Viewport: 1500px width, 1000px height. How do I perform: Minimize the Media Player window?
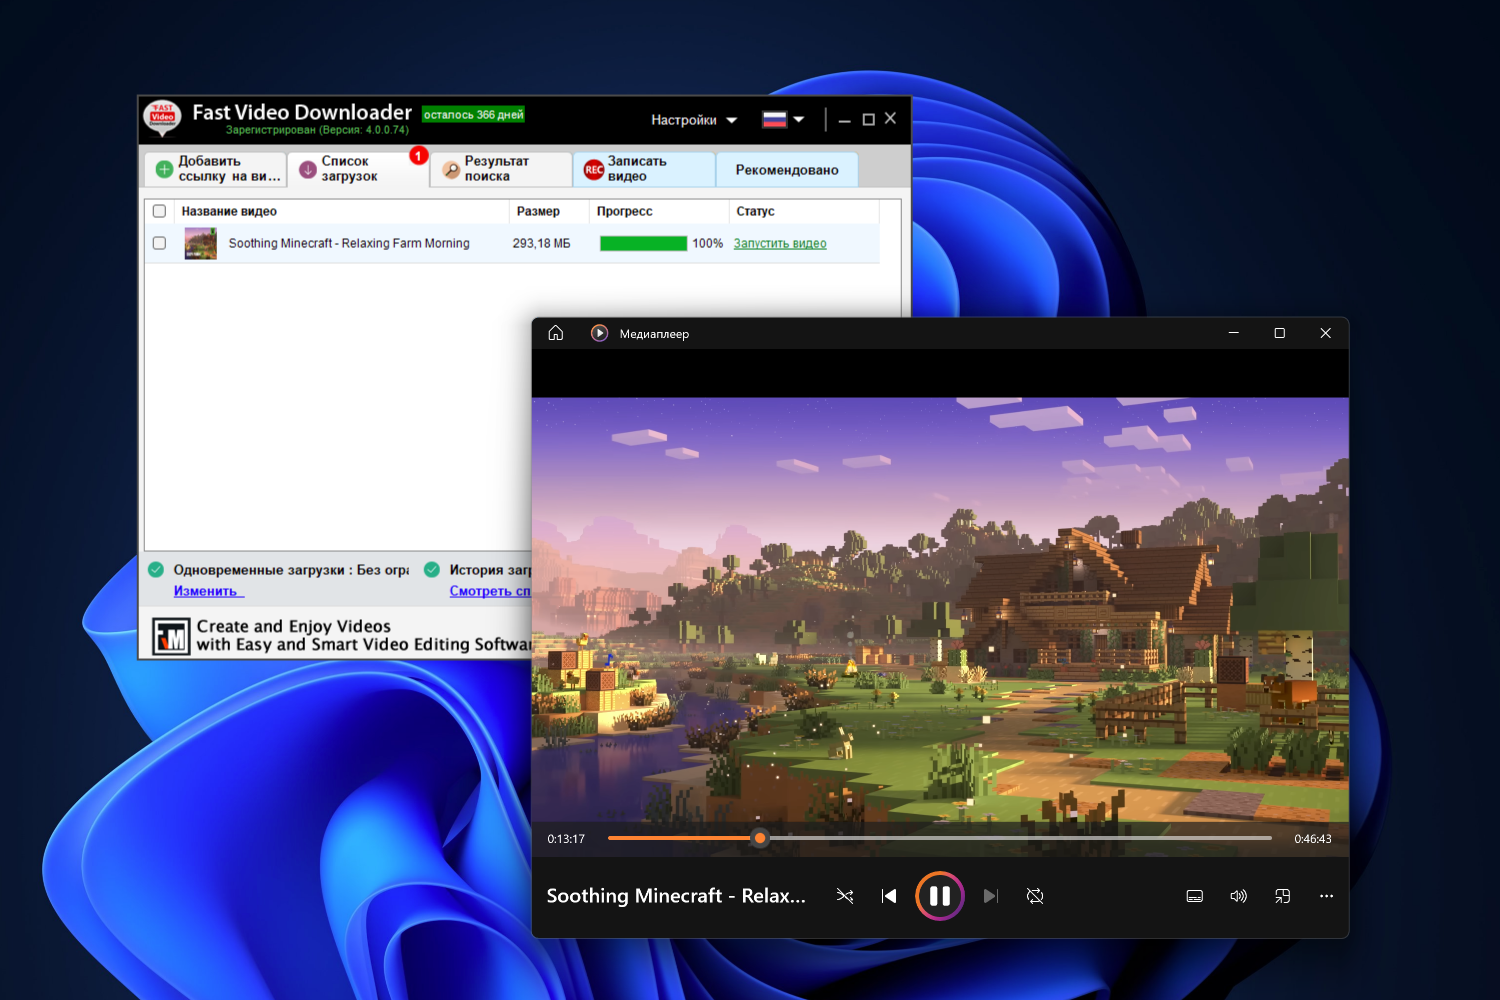pyautogui.click(x=1233, y=333)
